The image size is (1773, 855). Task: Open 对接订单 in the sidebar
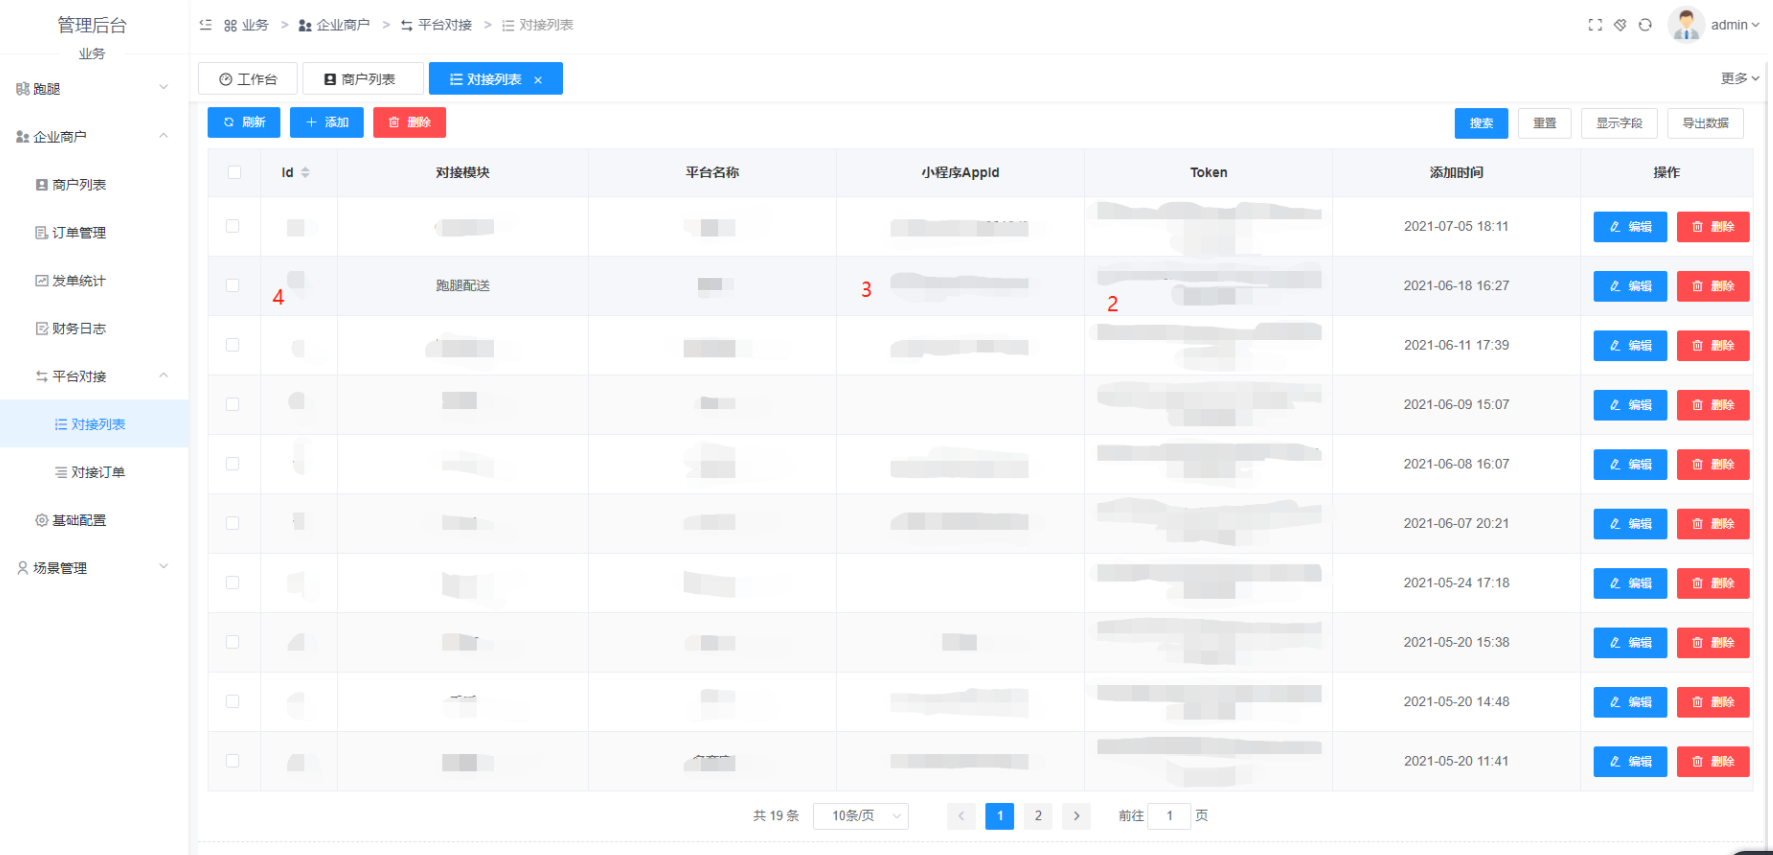[x=97, y=472]
